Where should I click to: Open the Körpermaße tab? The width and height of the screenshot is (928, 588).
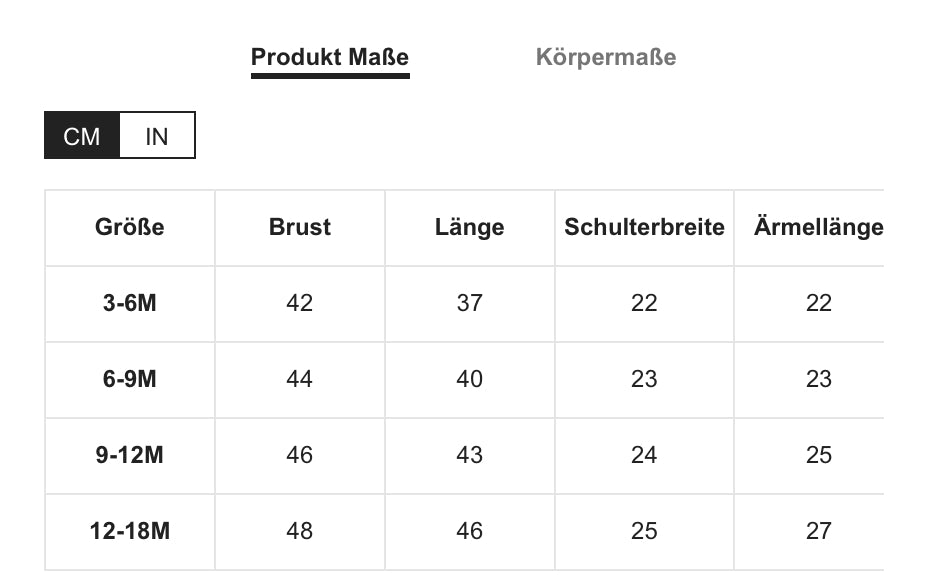605,57
